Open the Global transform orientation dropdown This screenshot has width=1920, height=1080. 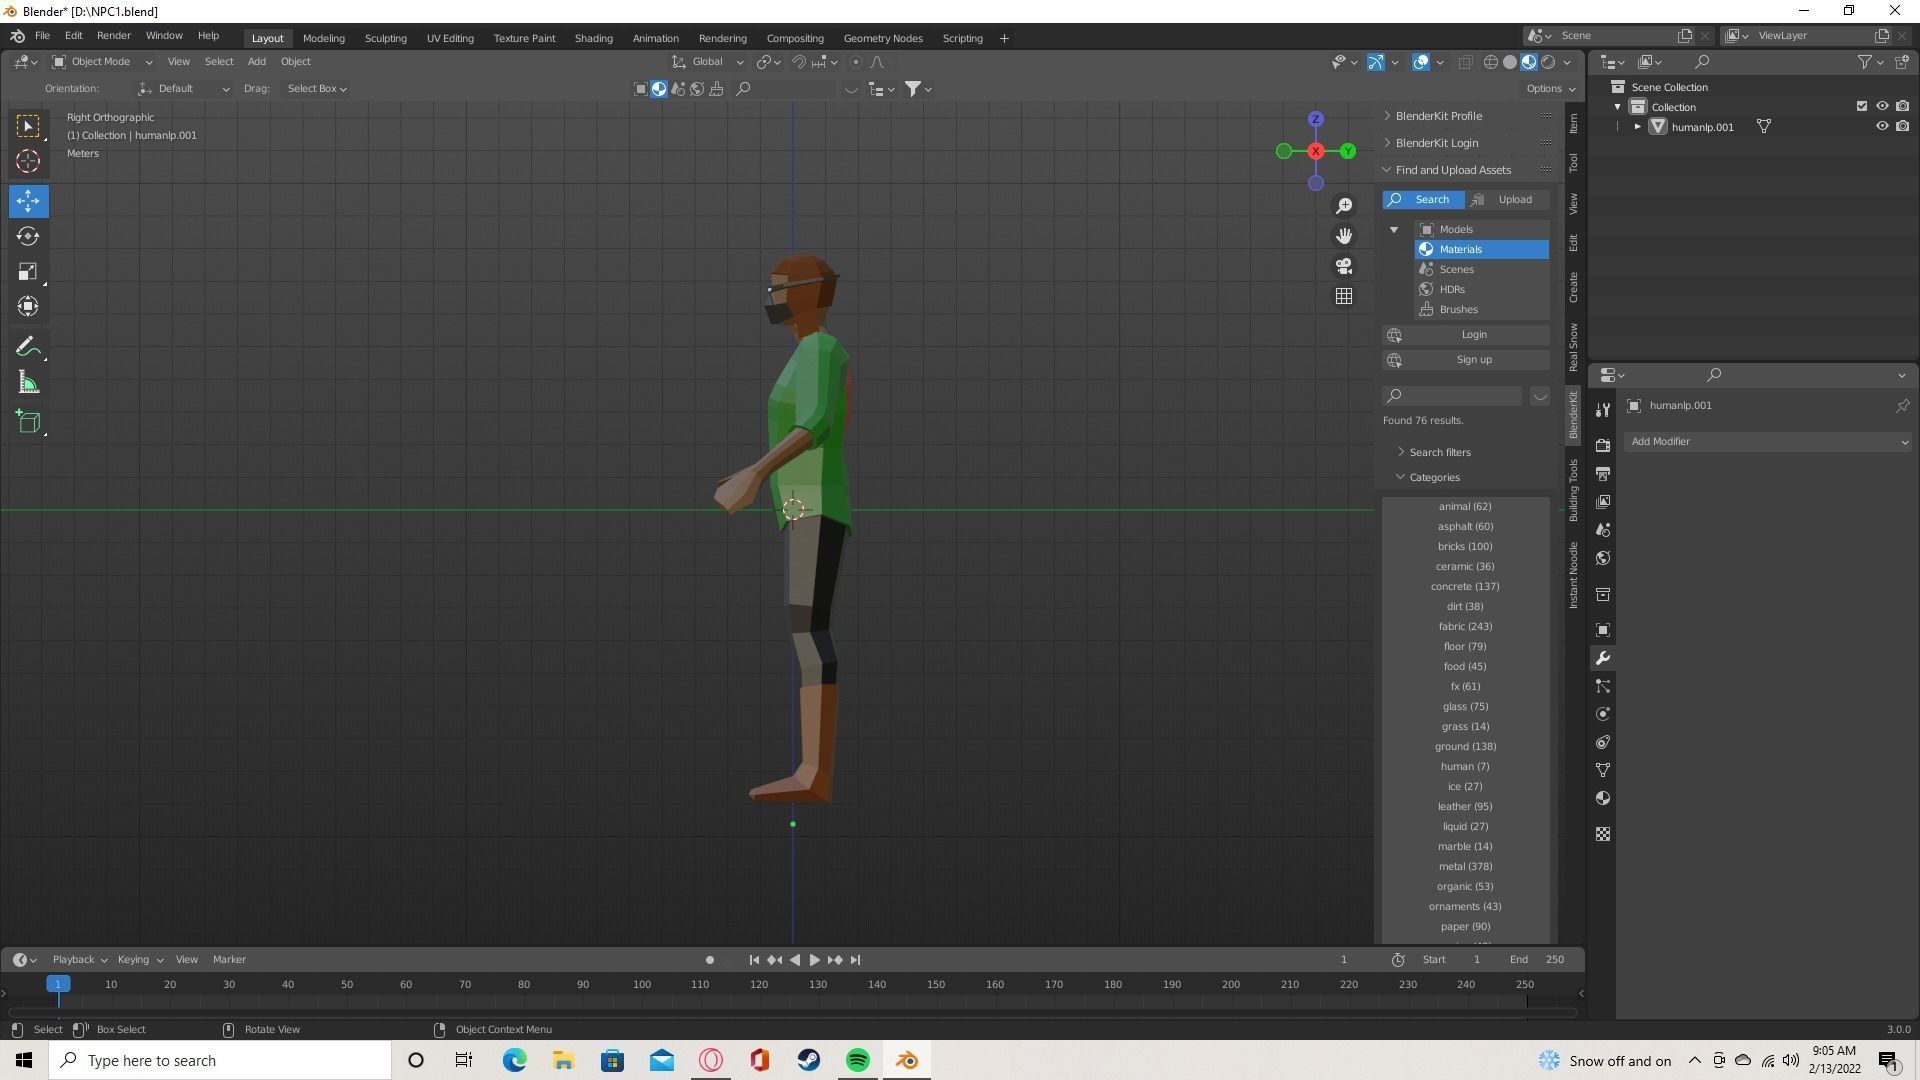pos(708,62)
